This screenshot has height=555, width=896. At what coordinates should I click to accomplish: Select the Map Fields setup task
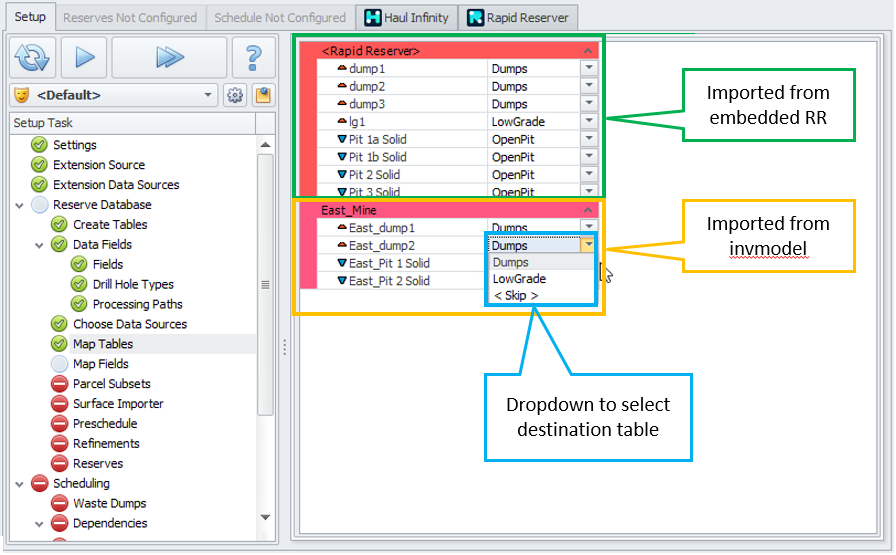[x=100, y=364]
